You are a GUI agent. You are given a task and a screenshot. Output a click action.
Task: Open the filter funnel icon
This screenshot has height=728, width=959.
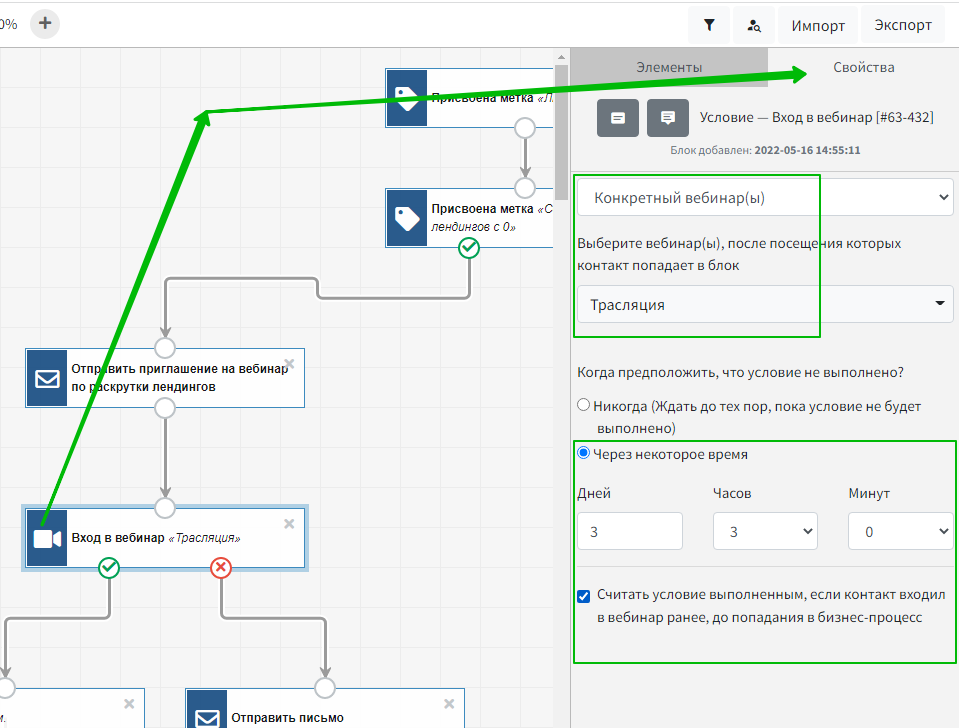(x=709, y=26)
